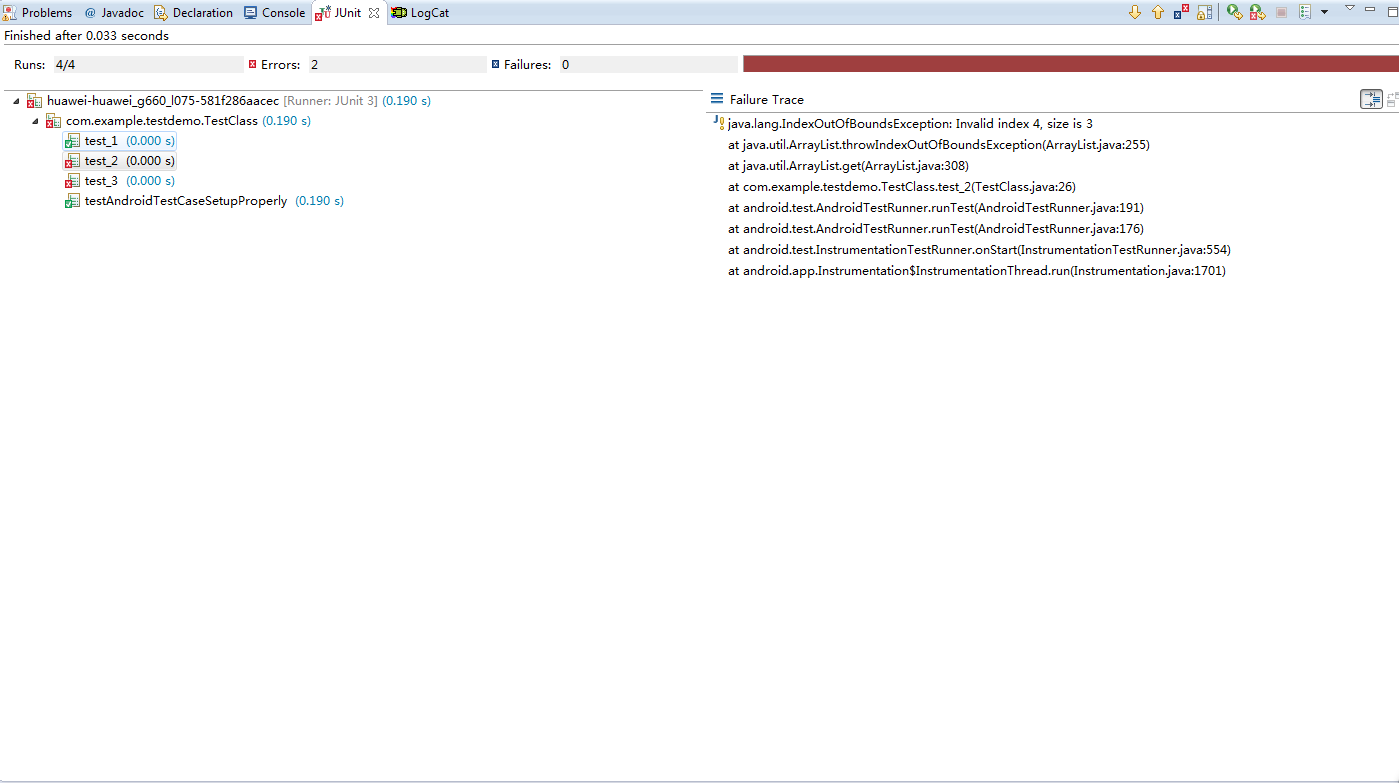
Task: Click the Failure Trace header icon
Action: tap(717, 99)
